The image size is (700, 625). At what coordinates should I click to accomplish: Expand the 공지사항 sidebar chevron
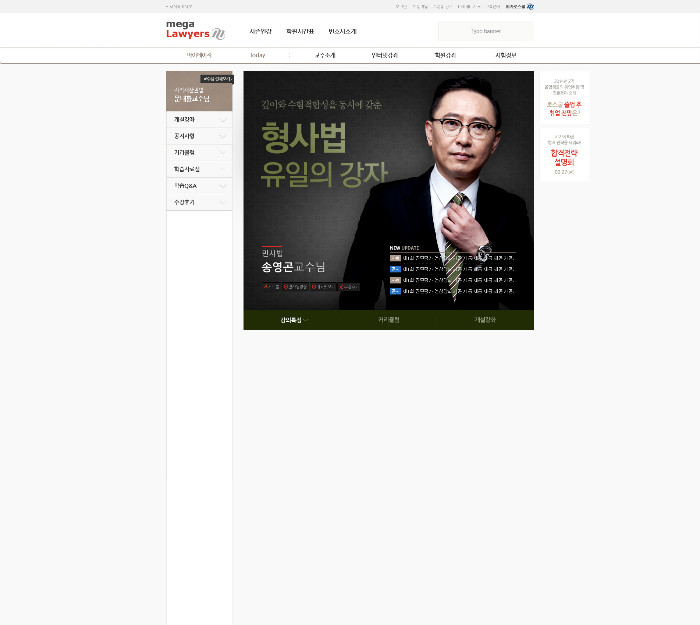(223, 136)
